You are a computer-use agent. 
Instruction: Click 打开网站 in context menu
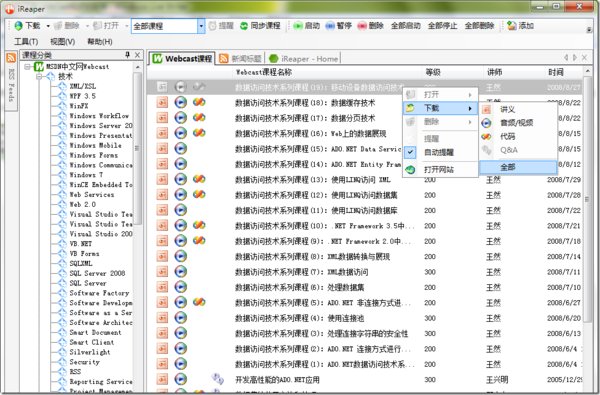(440, 169)
